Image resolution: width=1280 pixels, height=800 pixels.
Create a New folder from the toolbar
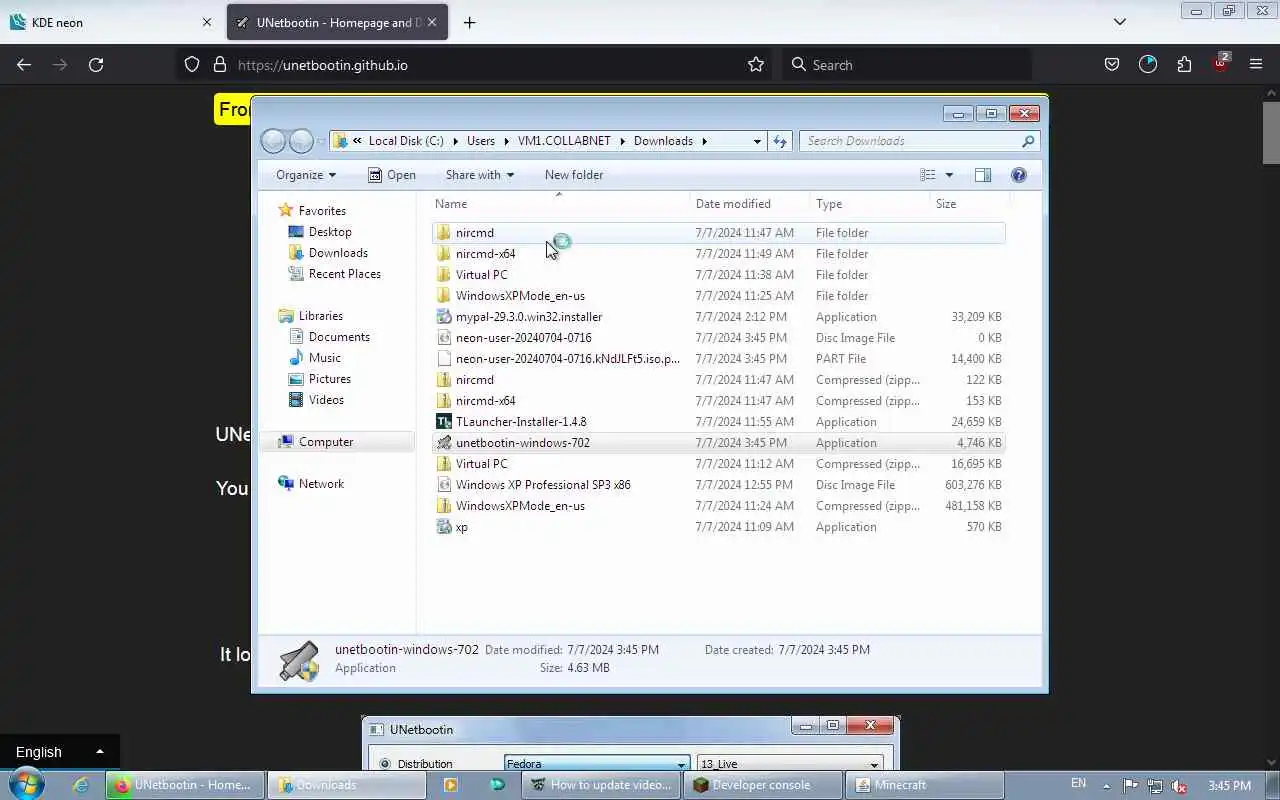[x=574, y=175]
